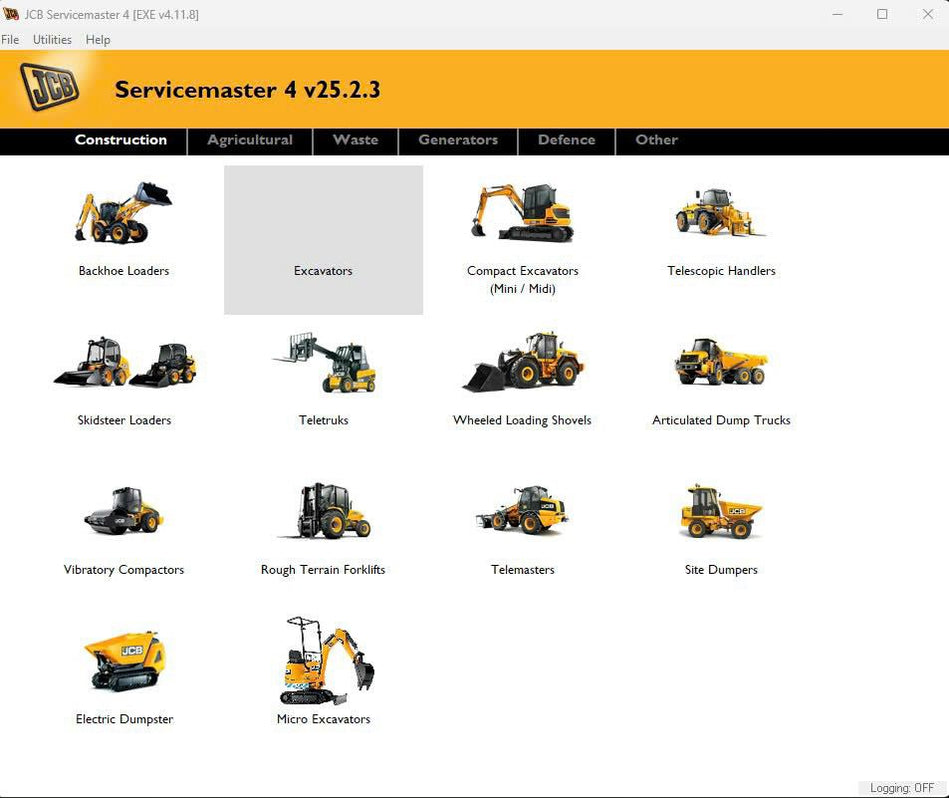The height and width of the screenshot is (798, 949).
Task: Open the Telemasters machine icon
Action: point(522,513)
